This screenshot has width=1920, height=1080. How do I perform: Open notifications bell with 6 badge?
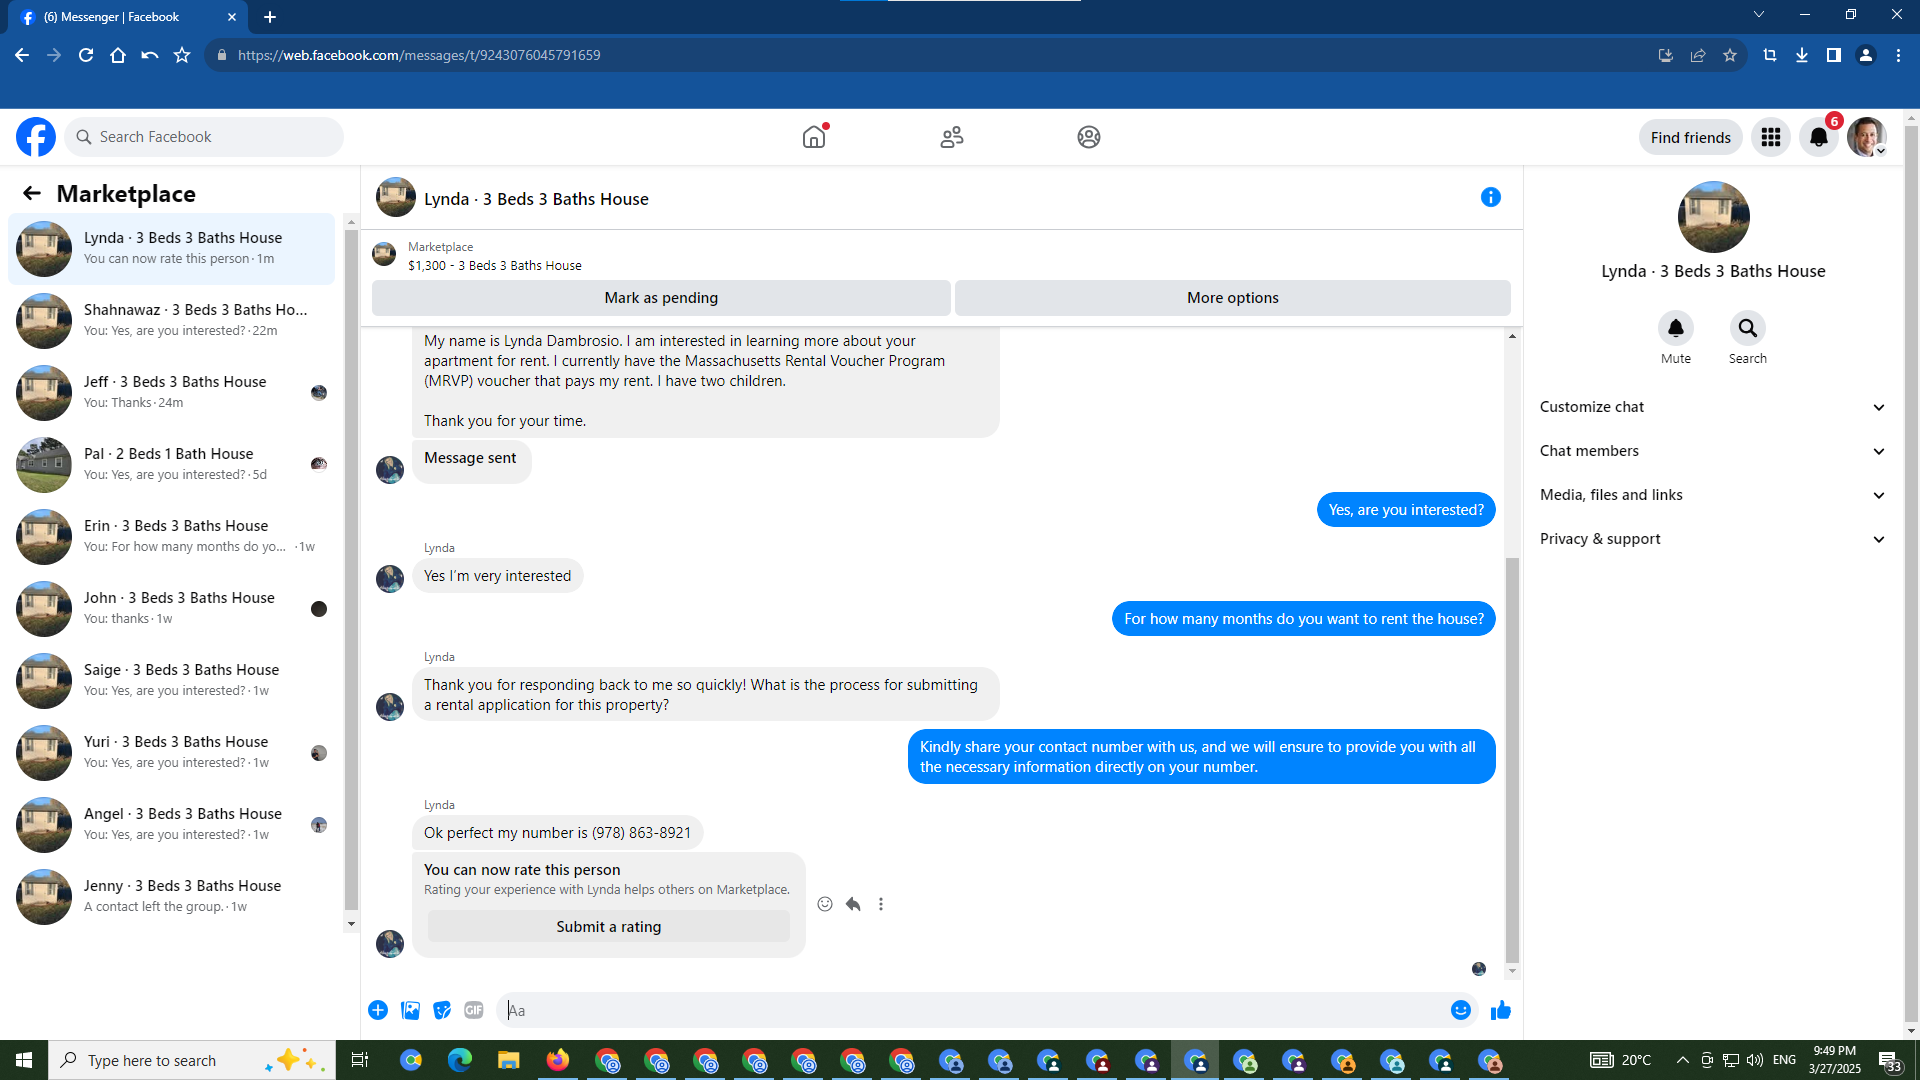1819,137
